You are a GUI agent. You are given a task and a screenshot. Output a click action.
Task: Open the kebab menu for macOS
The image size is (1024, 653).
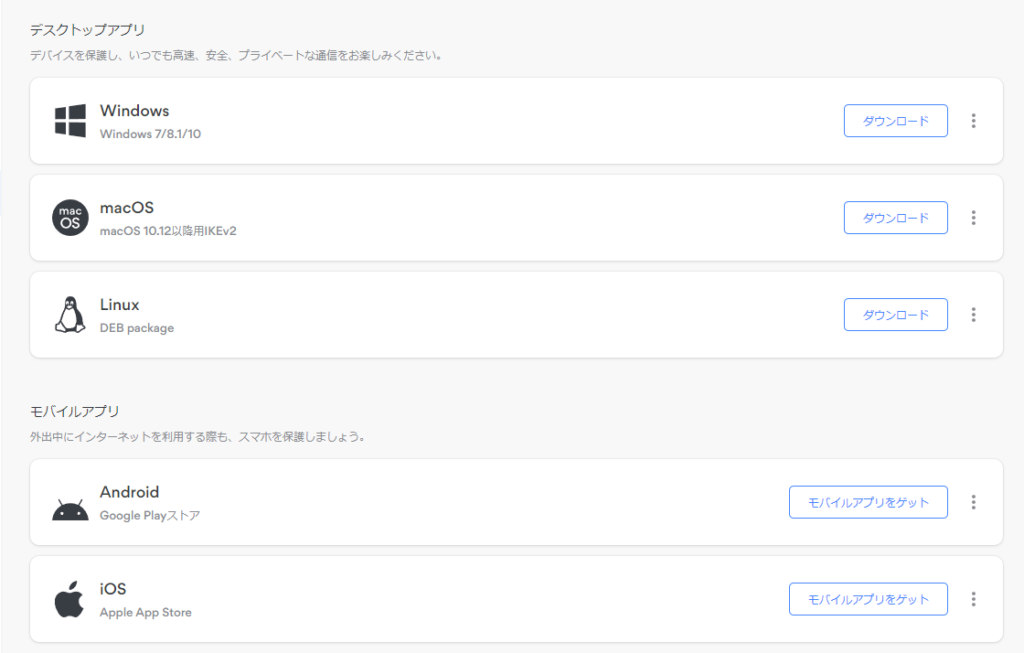[973, 217]
